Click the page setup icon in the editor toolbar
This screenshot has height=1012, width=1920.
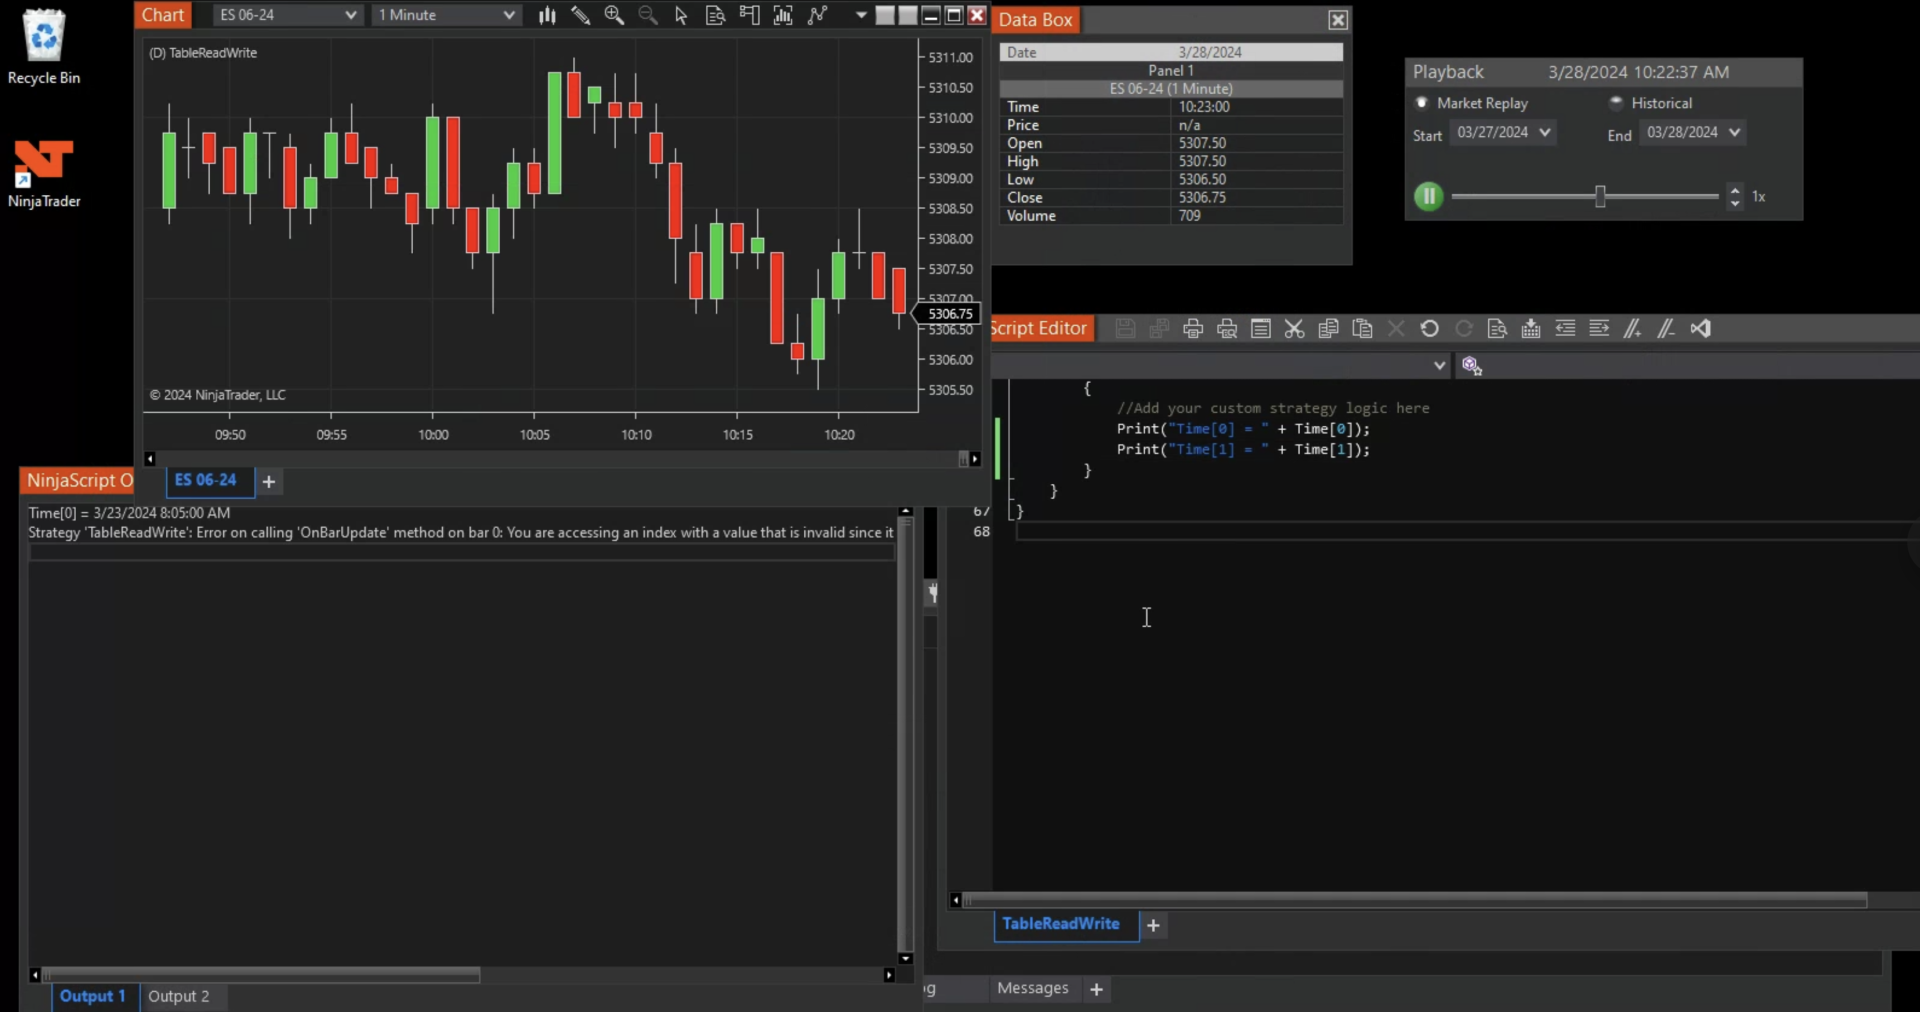tap(1261, 329)
